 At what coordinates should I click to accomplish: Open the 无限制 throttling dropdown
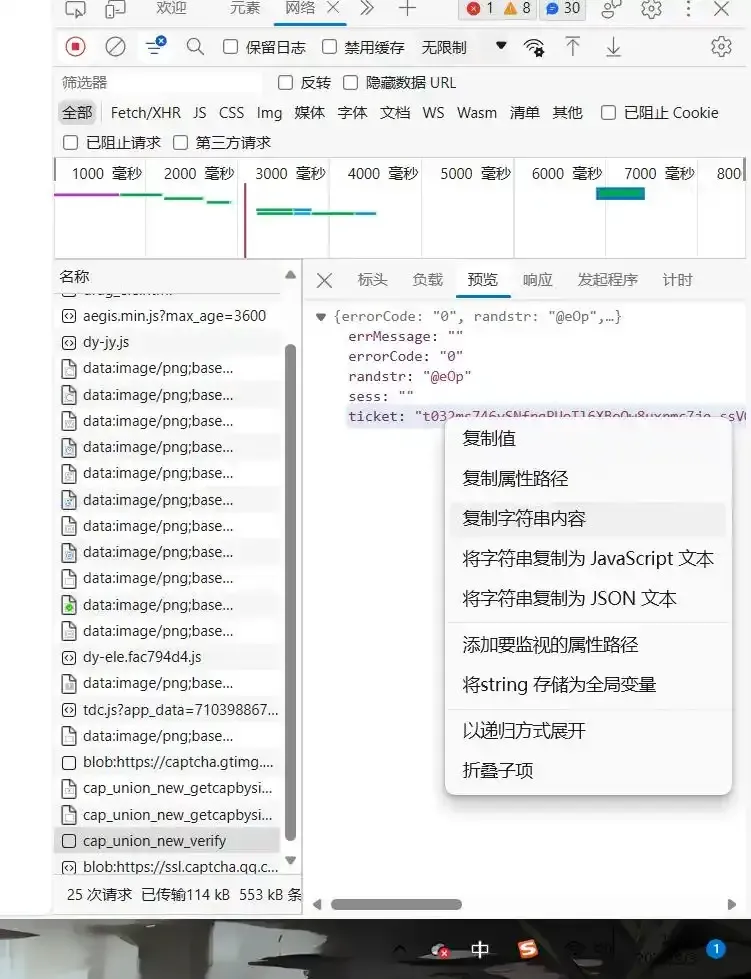click(462, 47)
